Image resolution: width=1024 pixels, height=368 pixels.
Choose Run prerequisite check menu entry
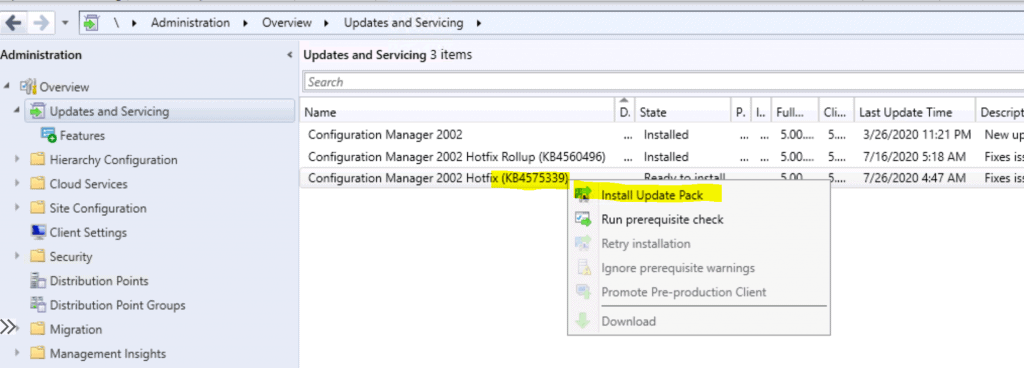click(x=662, y=219)
